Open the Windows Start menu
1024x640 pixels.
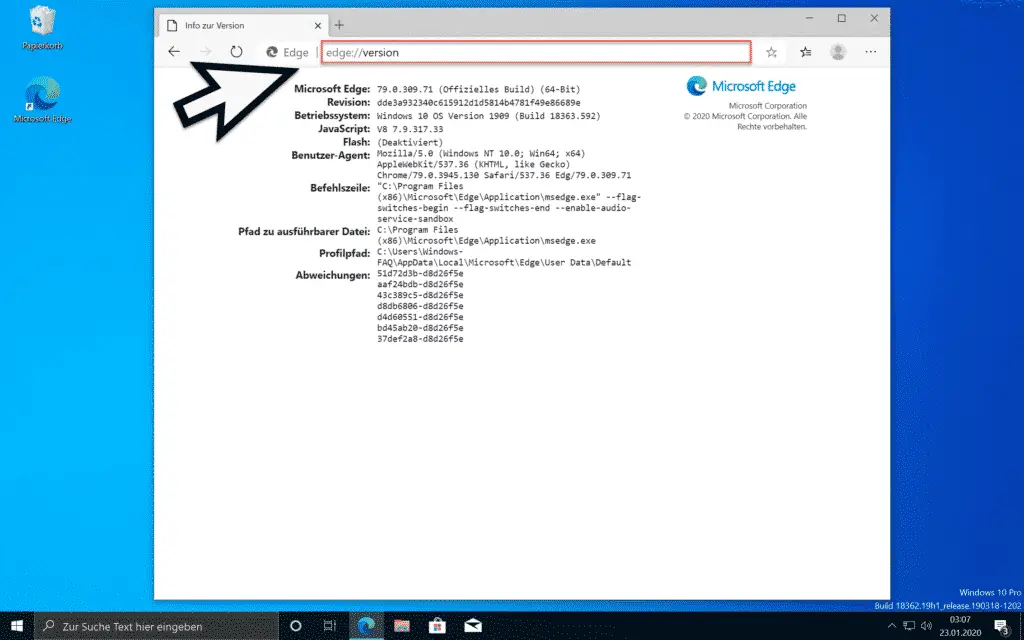[x=17, y=626]
